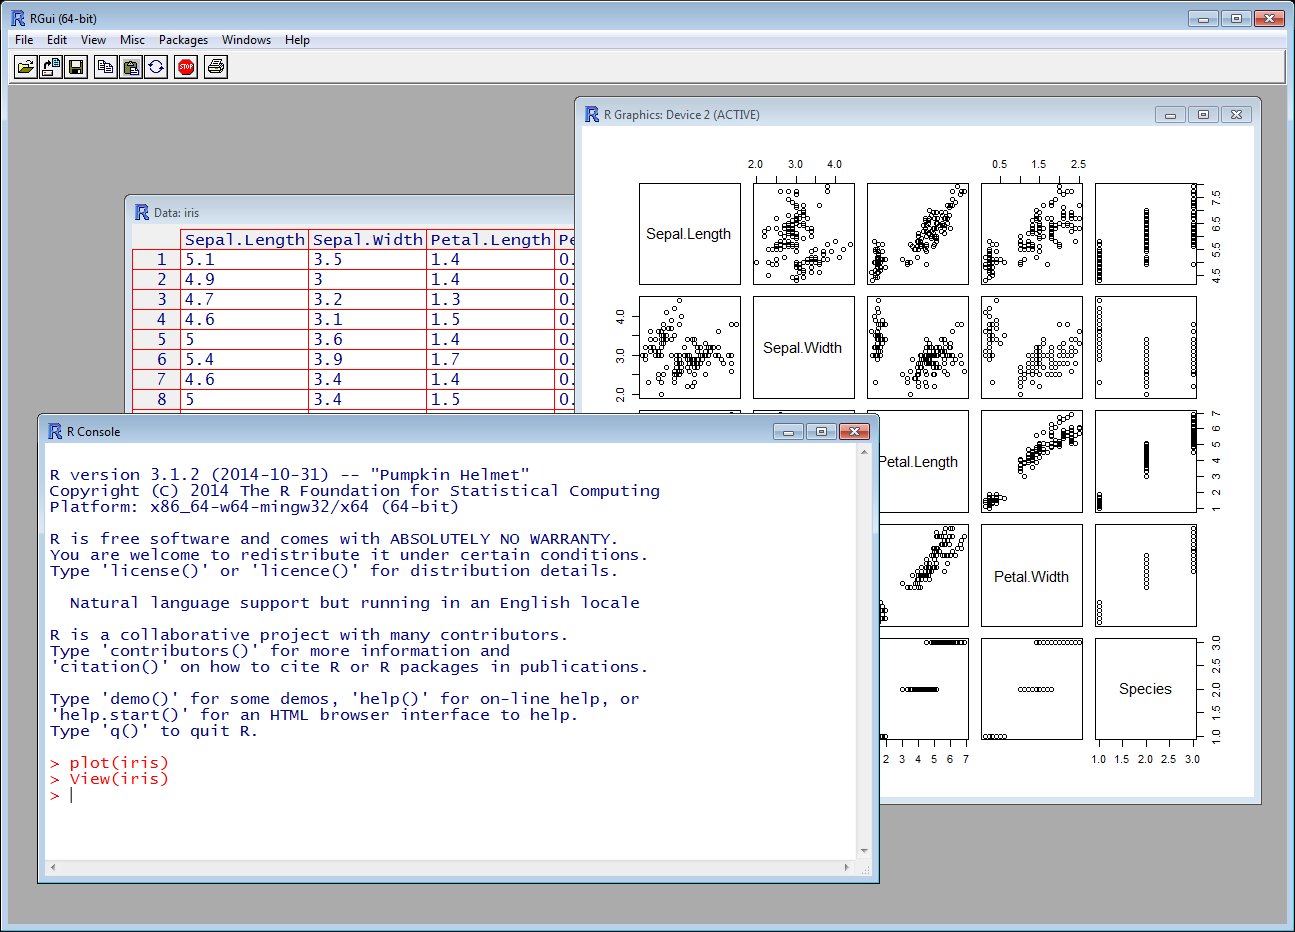Click the 1.3 Petal.Length cell in row 3

[x=491, y=300]
